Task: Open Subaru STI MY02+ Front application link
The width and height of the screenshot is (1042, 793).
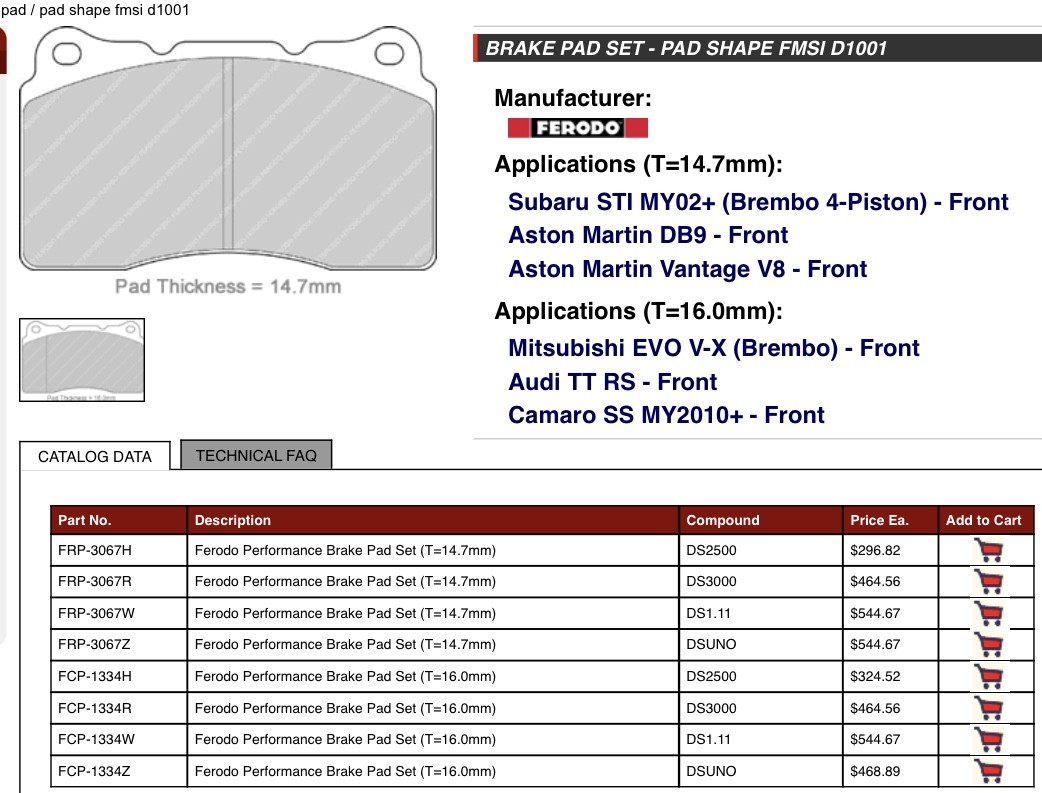Action: 758,202
